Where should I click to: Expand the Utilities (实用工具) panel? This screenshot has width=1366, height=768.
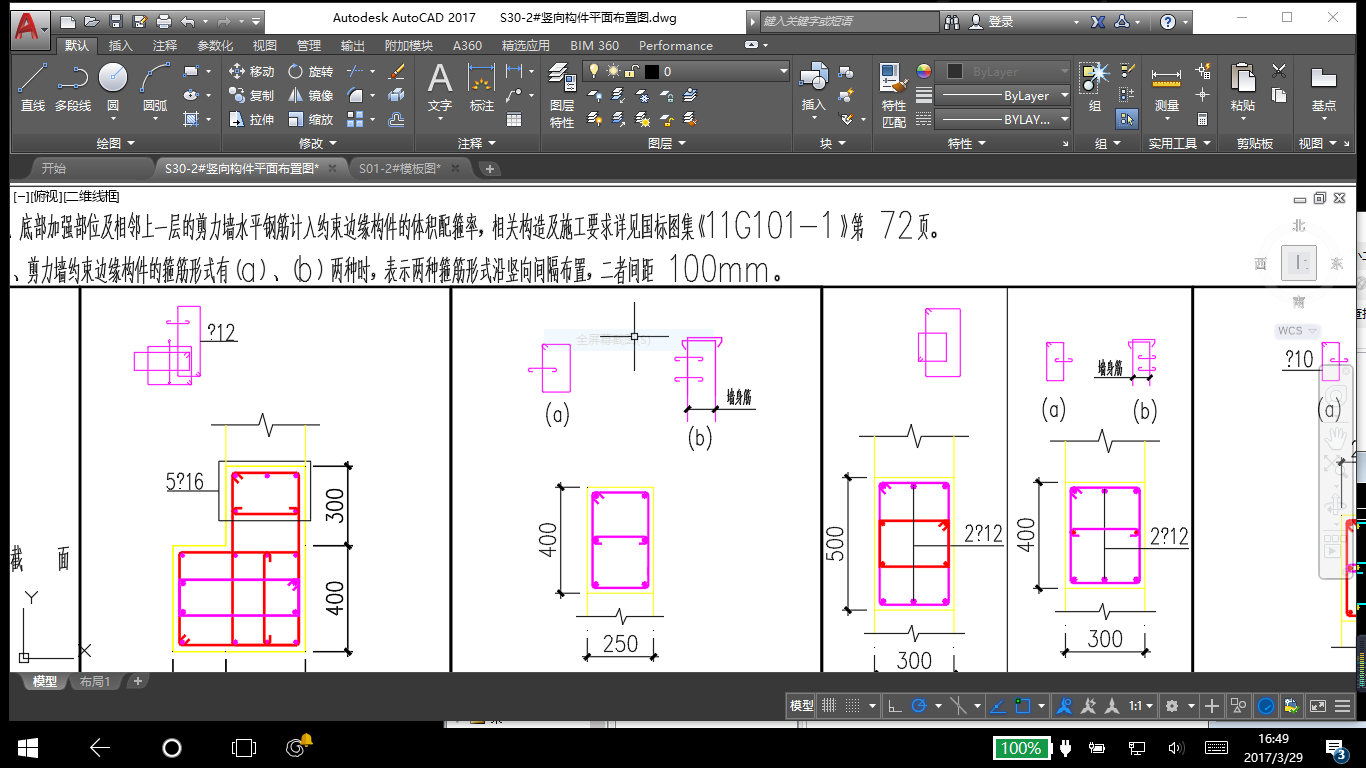(x=1180, y=143)
